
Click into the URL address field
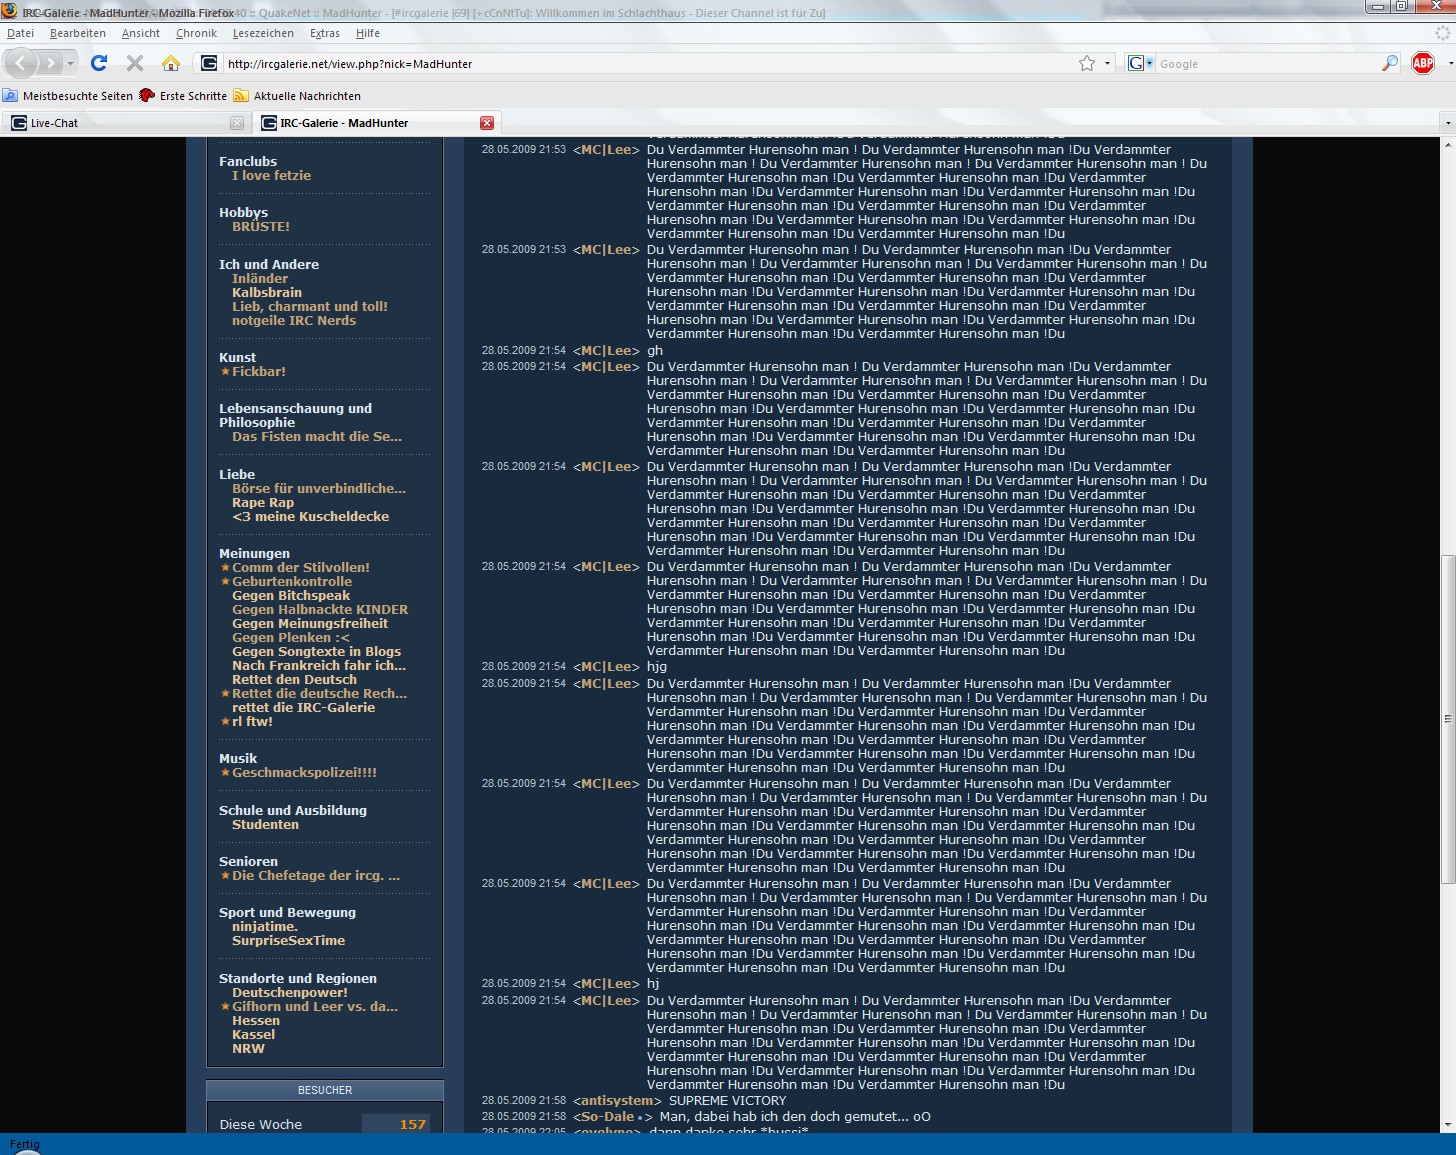(x=640, y=63)
